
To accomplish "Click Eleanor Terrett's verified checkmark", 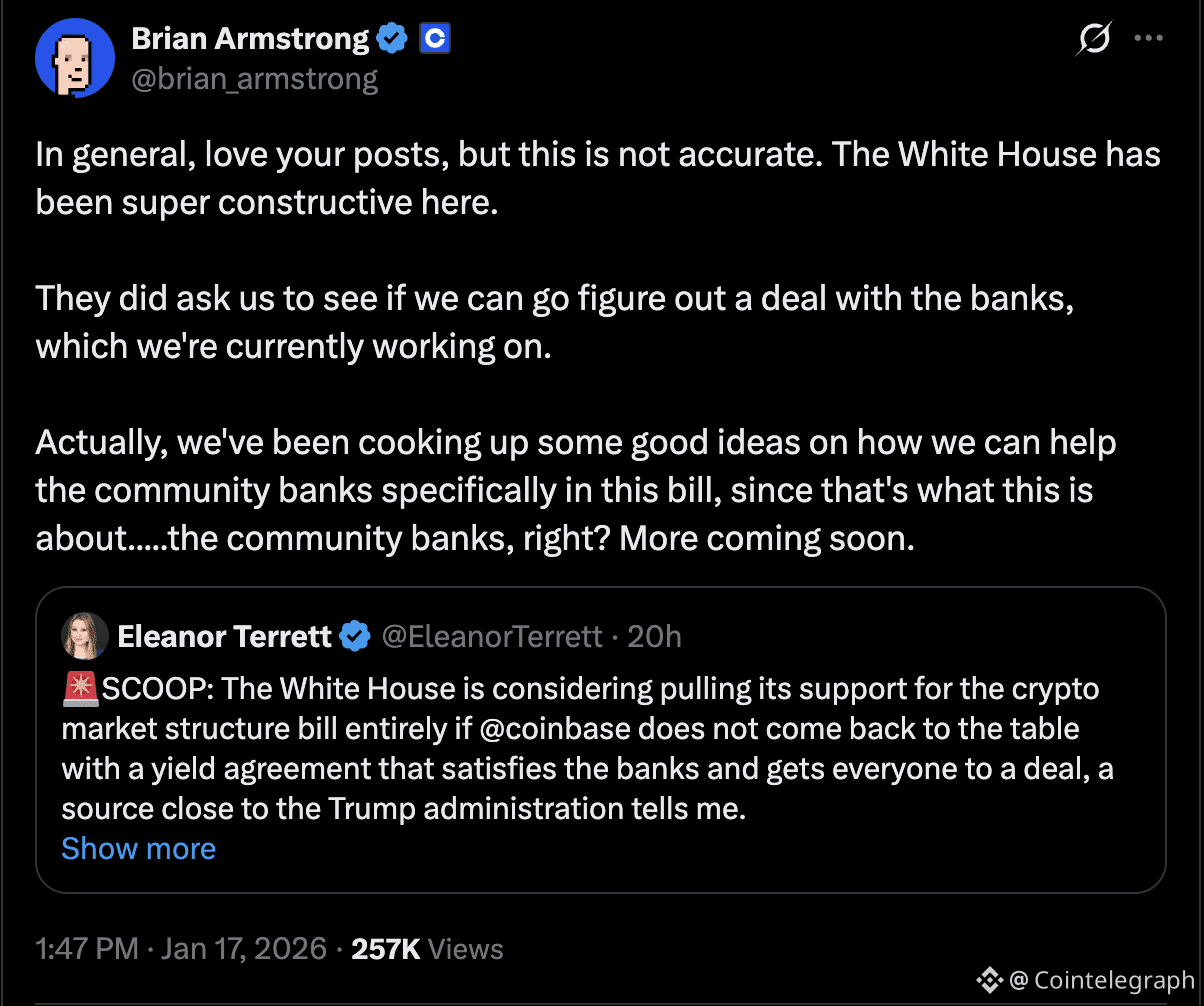I will pyautogui.click(x=355, y=636).
